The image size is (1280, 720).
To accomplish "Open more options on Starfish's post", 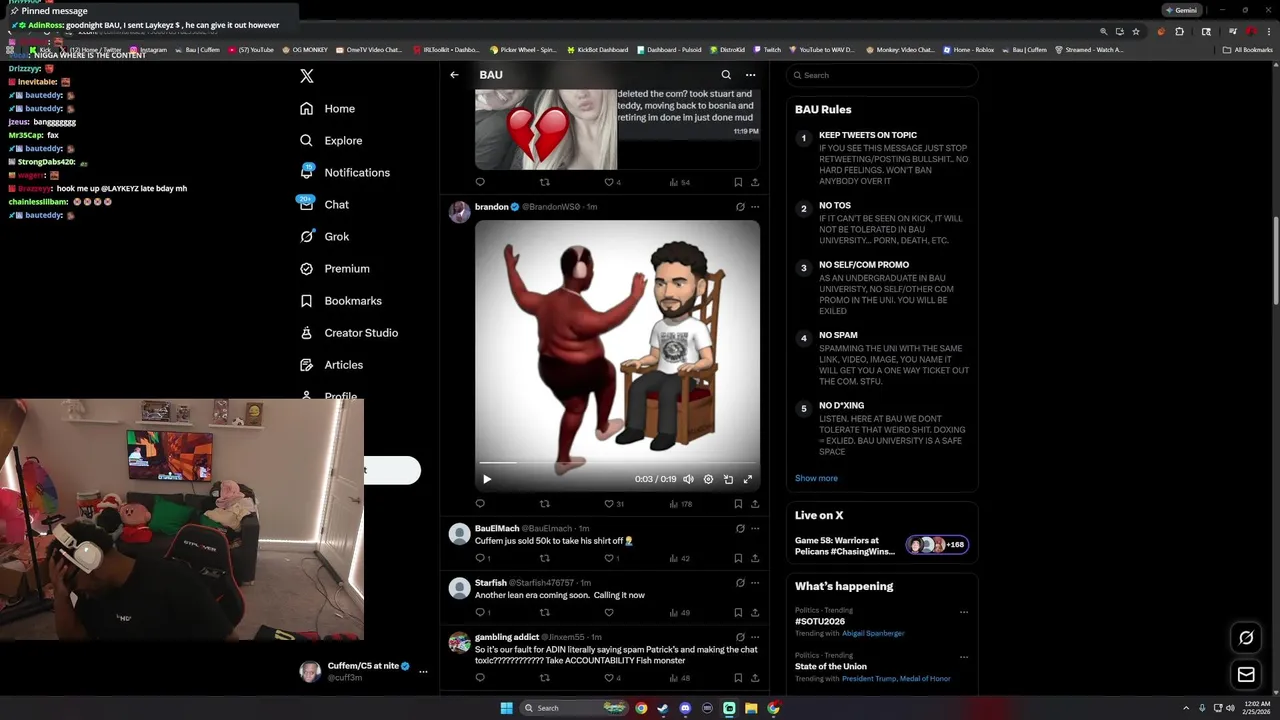I will 755,582.
